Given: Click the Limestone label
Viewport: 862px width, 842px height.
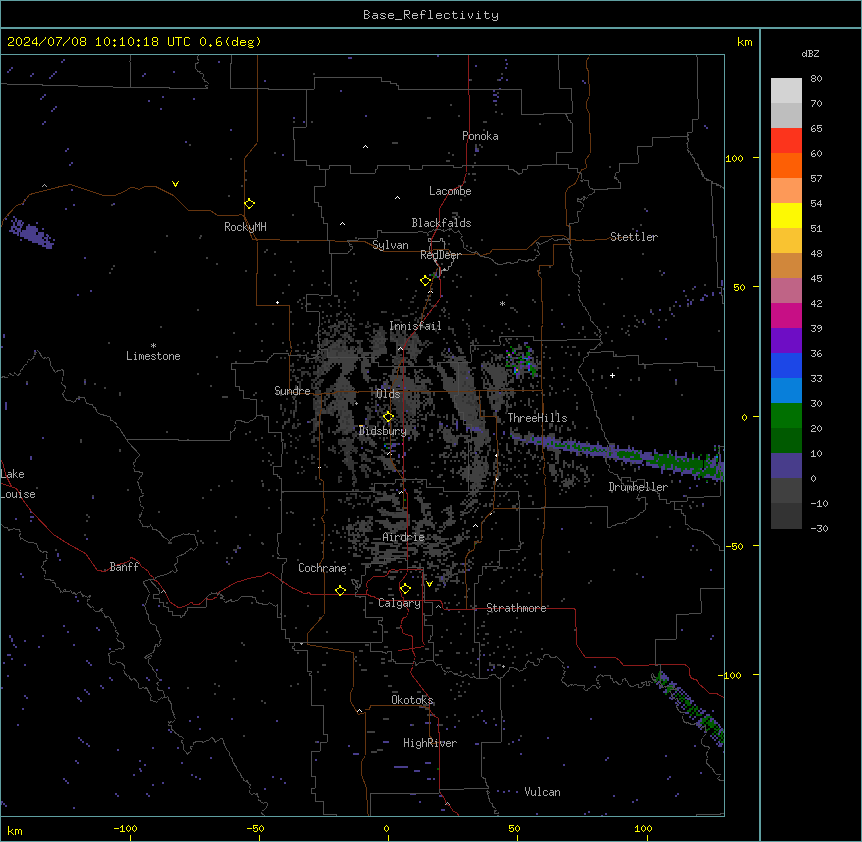Looking at the screenshot, I should click(153, 356).
